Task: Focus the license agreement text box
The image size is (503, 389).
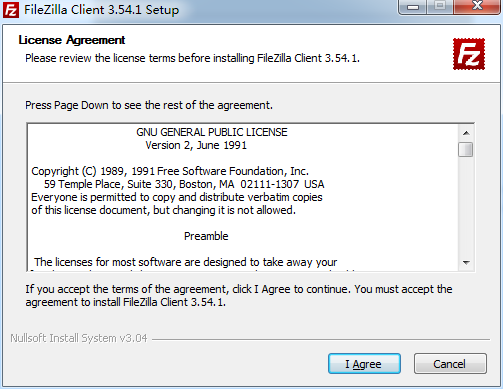Action: pyautogui.click(x=243, y=197)
